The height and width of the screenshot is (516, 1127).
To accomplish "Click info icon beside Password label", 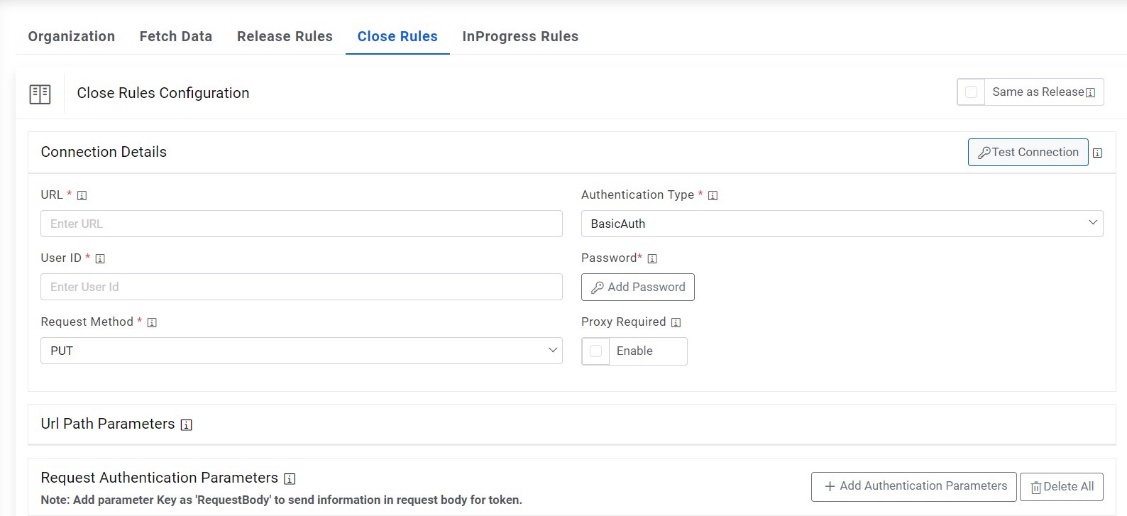I will [x=653, y=259].
